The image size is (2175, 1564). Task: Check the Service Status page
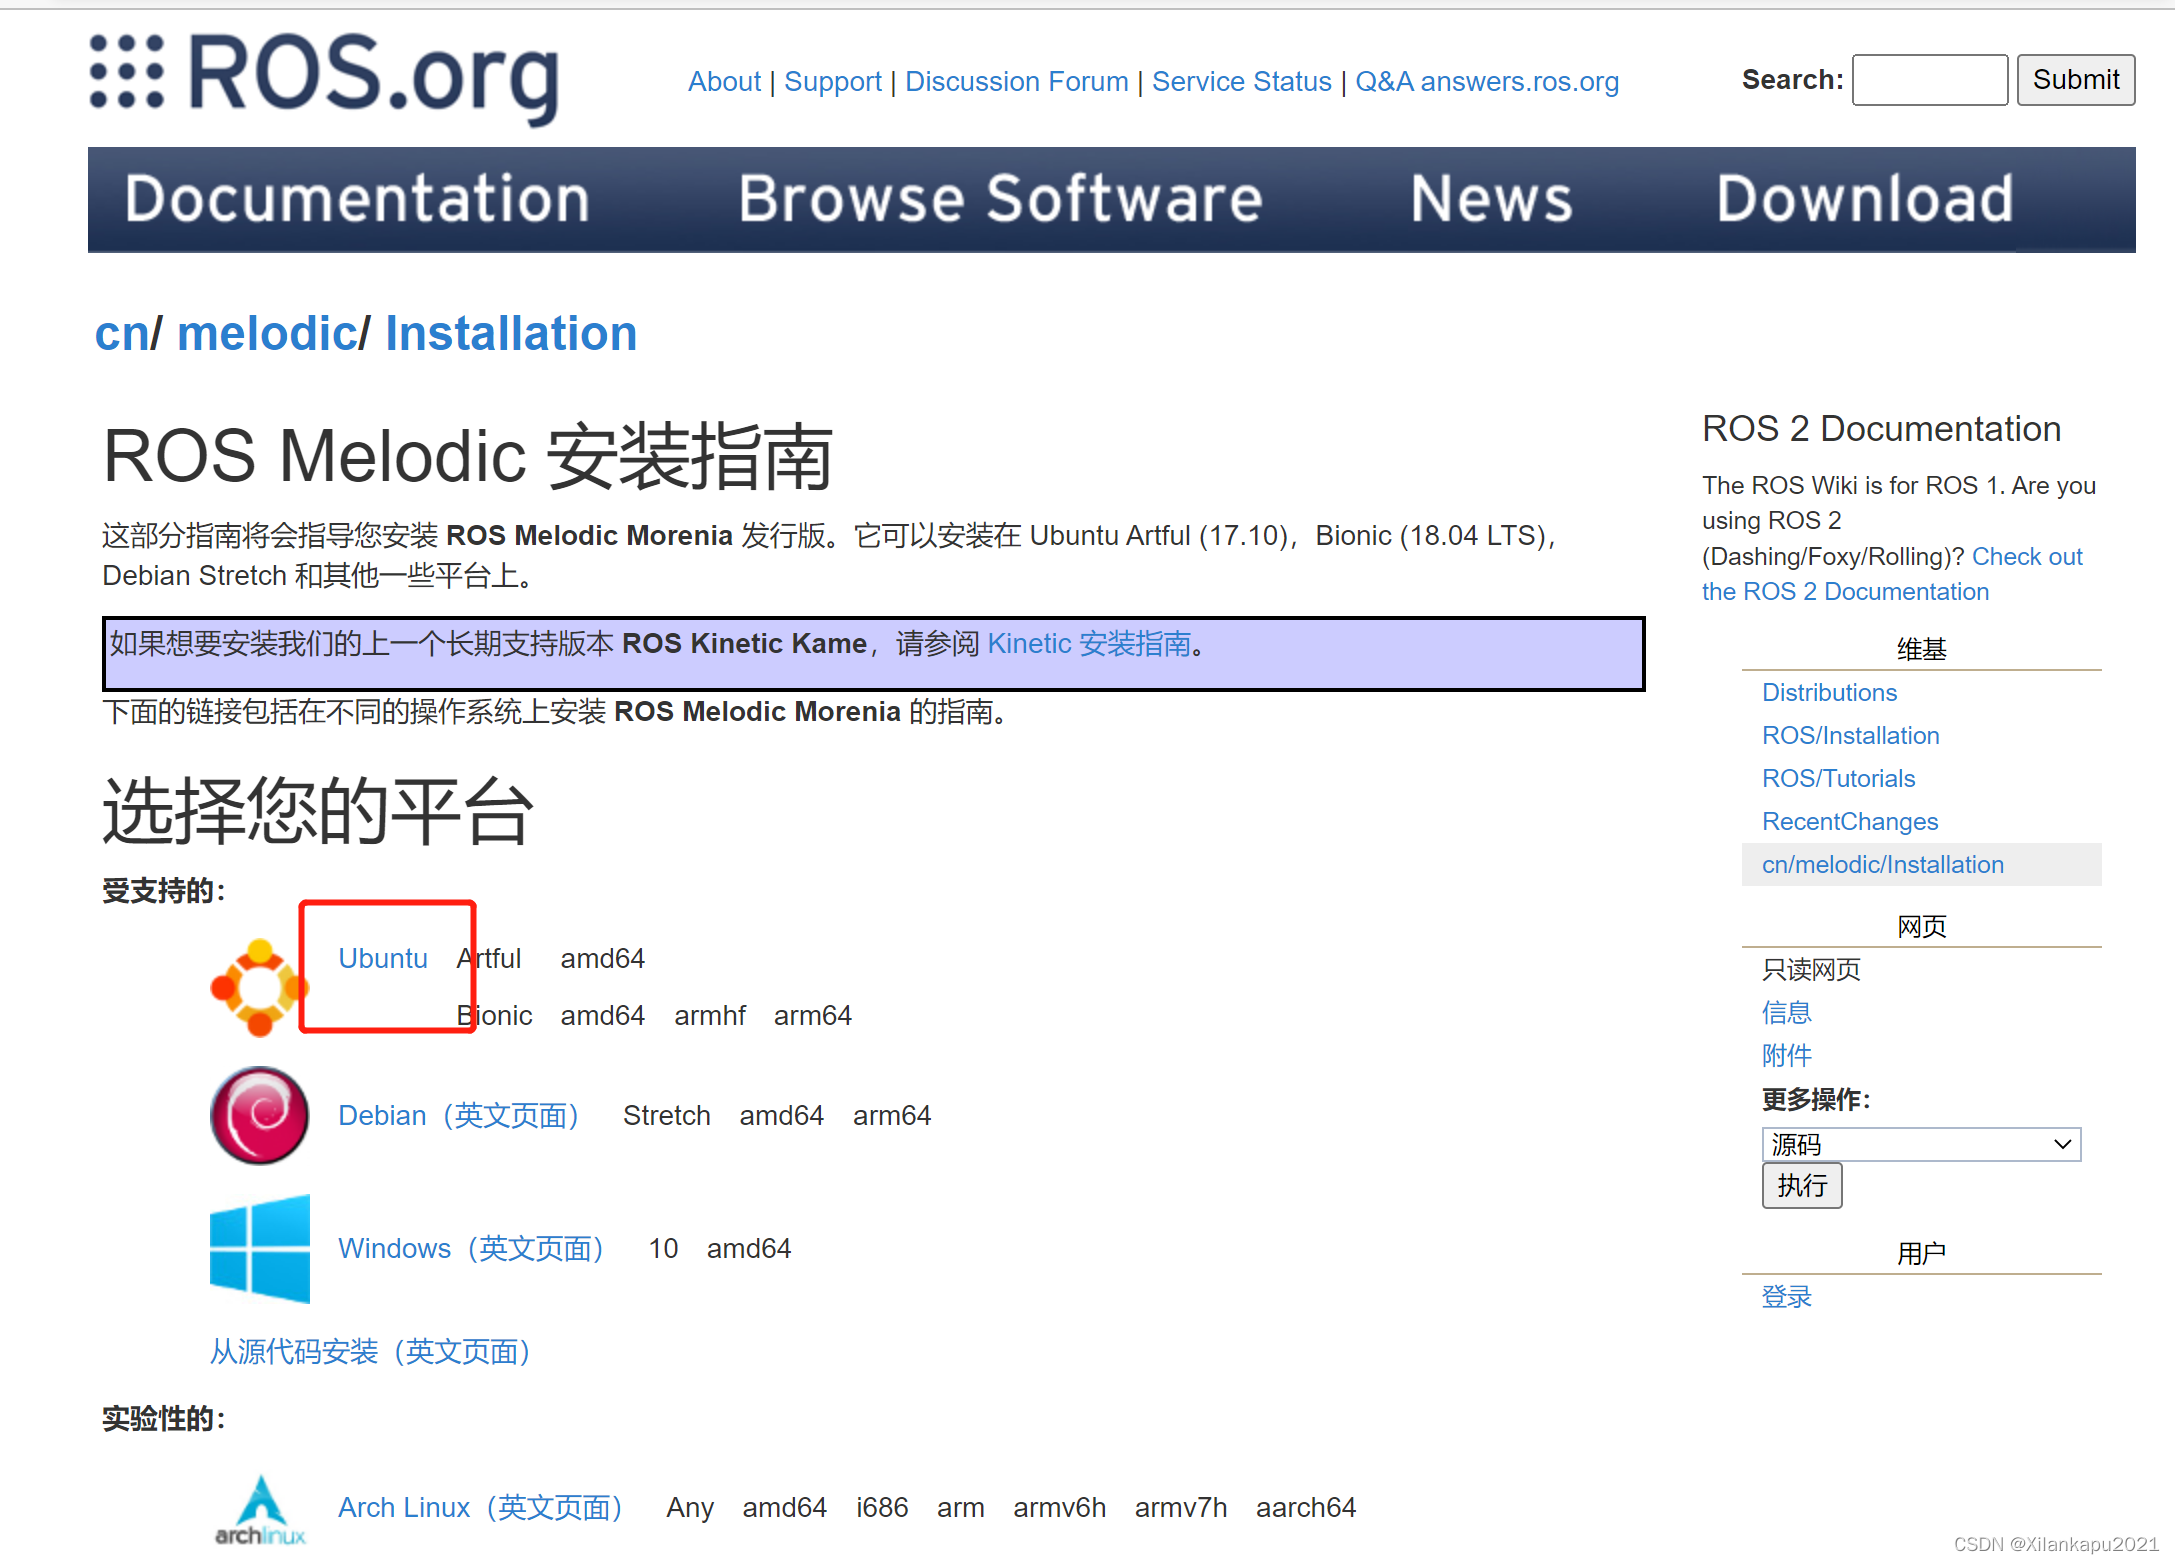coord(1241,81)
